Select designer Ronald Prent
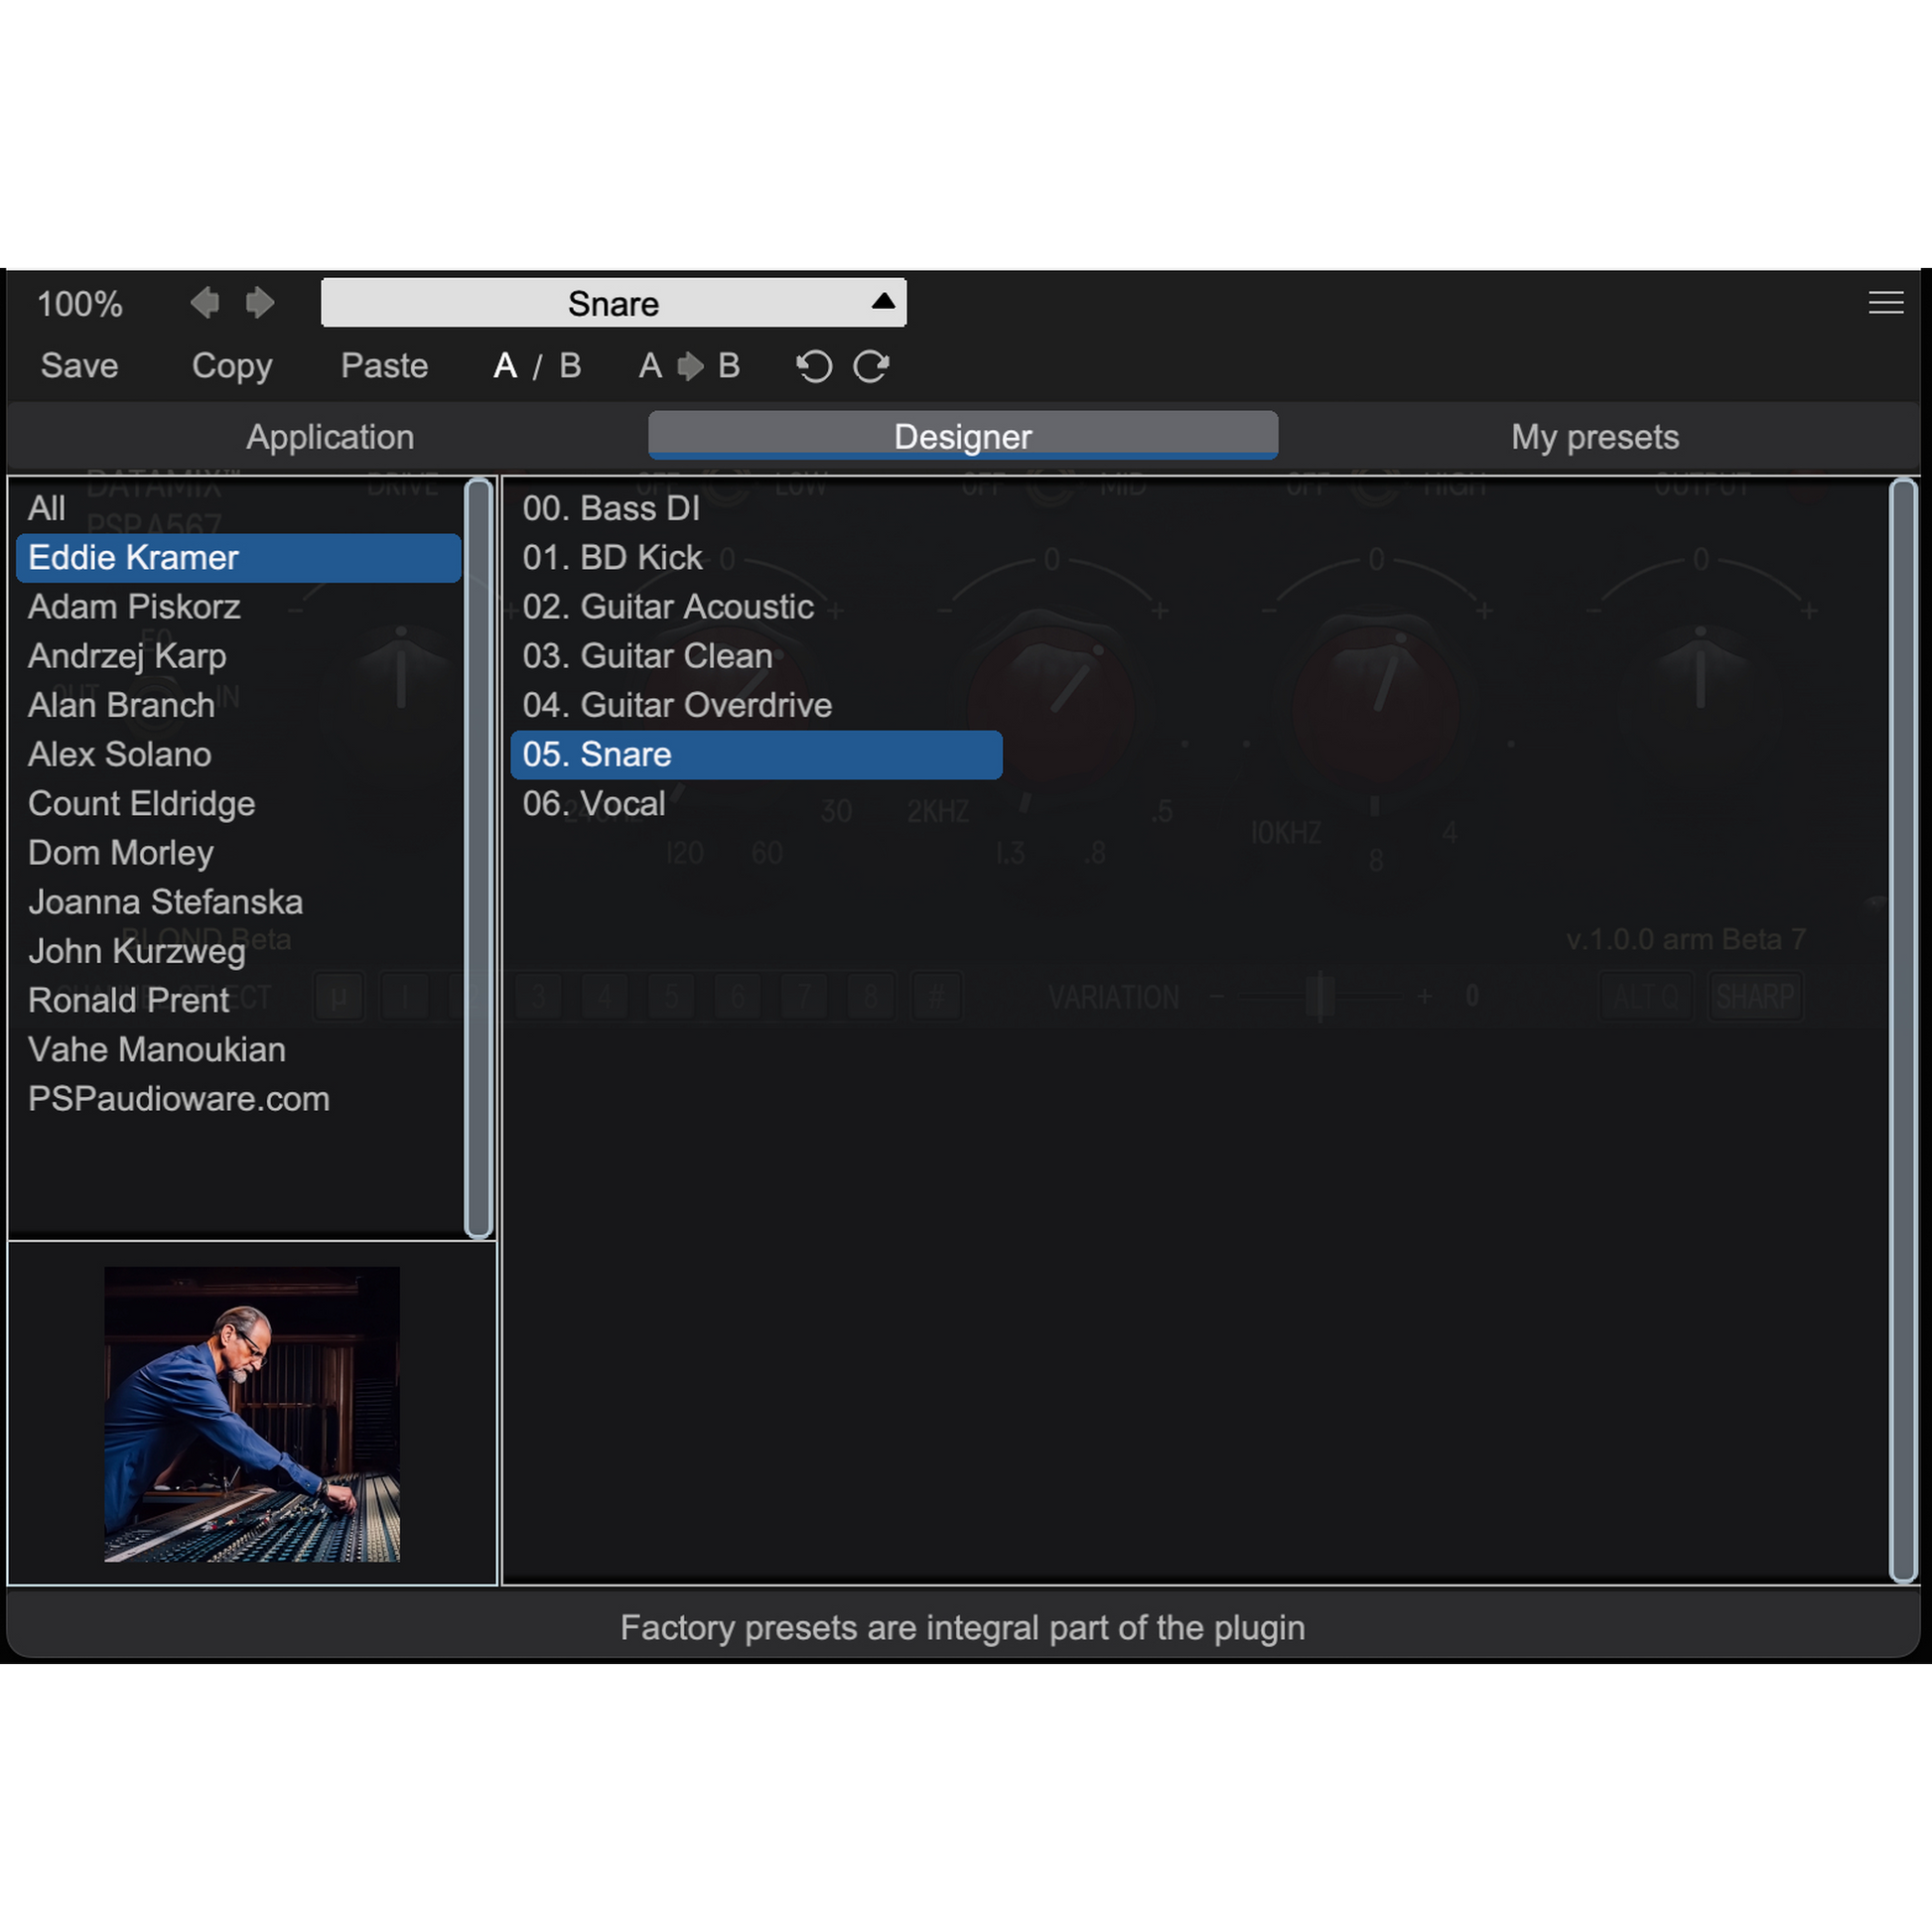 click(x=129, y=1000)
